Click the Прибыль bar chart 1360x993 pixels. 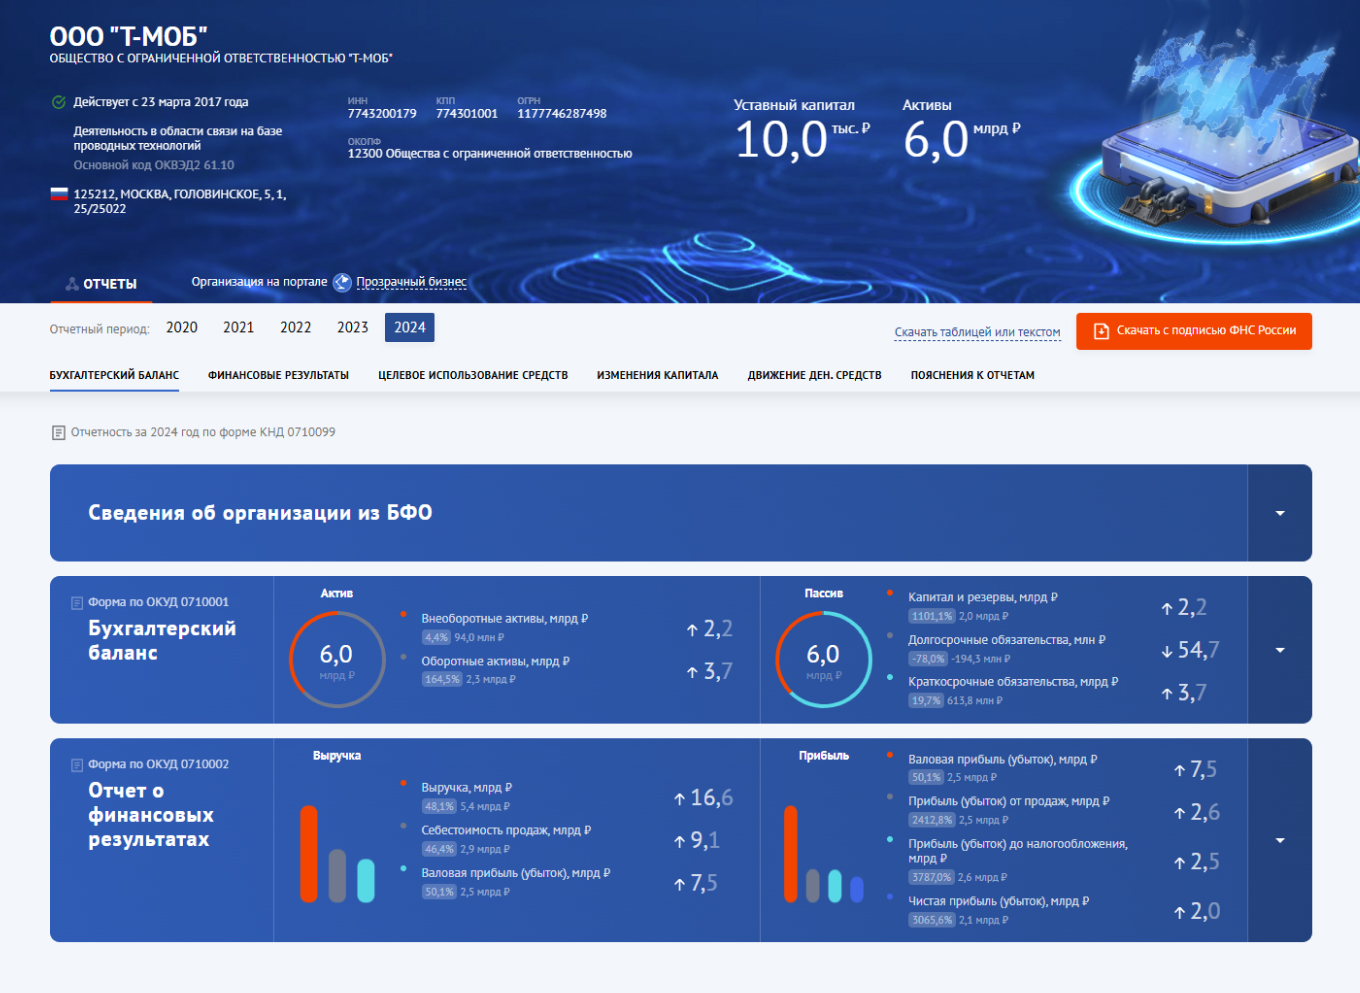(x=824, y=854)
